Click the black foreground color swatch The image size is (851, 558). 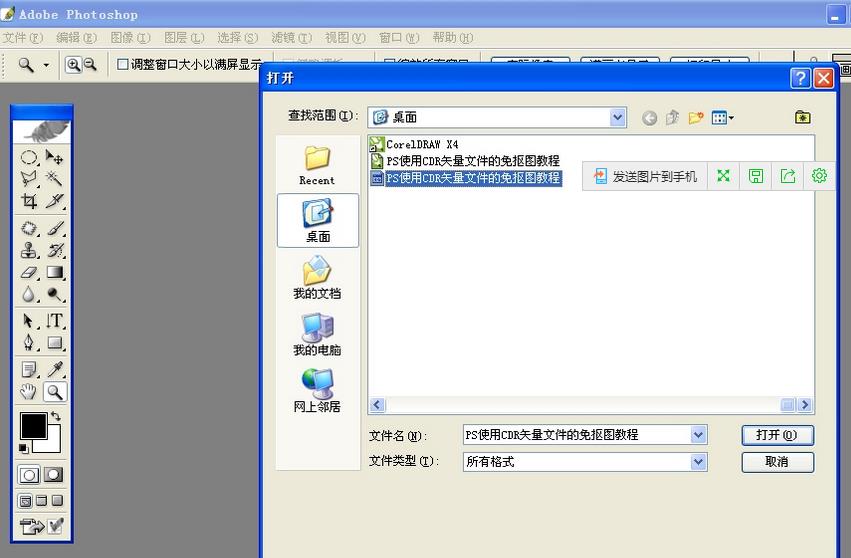[33, 426]
